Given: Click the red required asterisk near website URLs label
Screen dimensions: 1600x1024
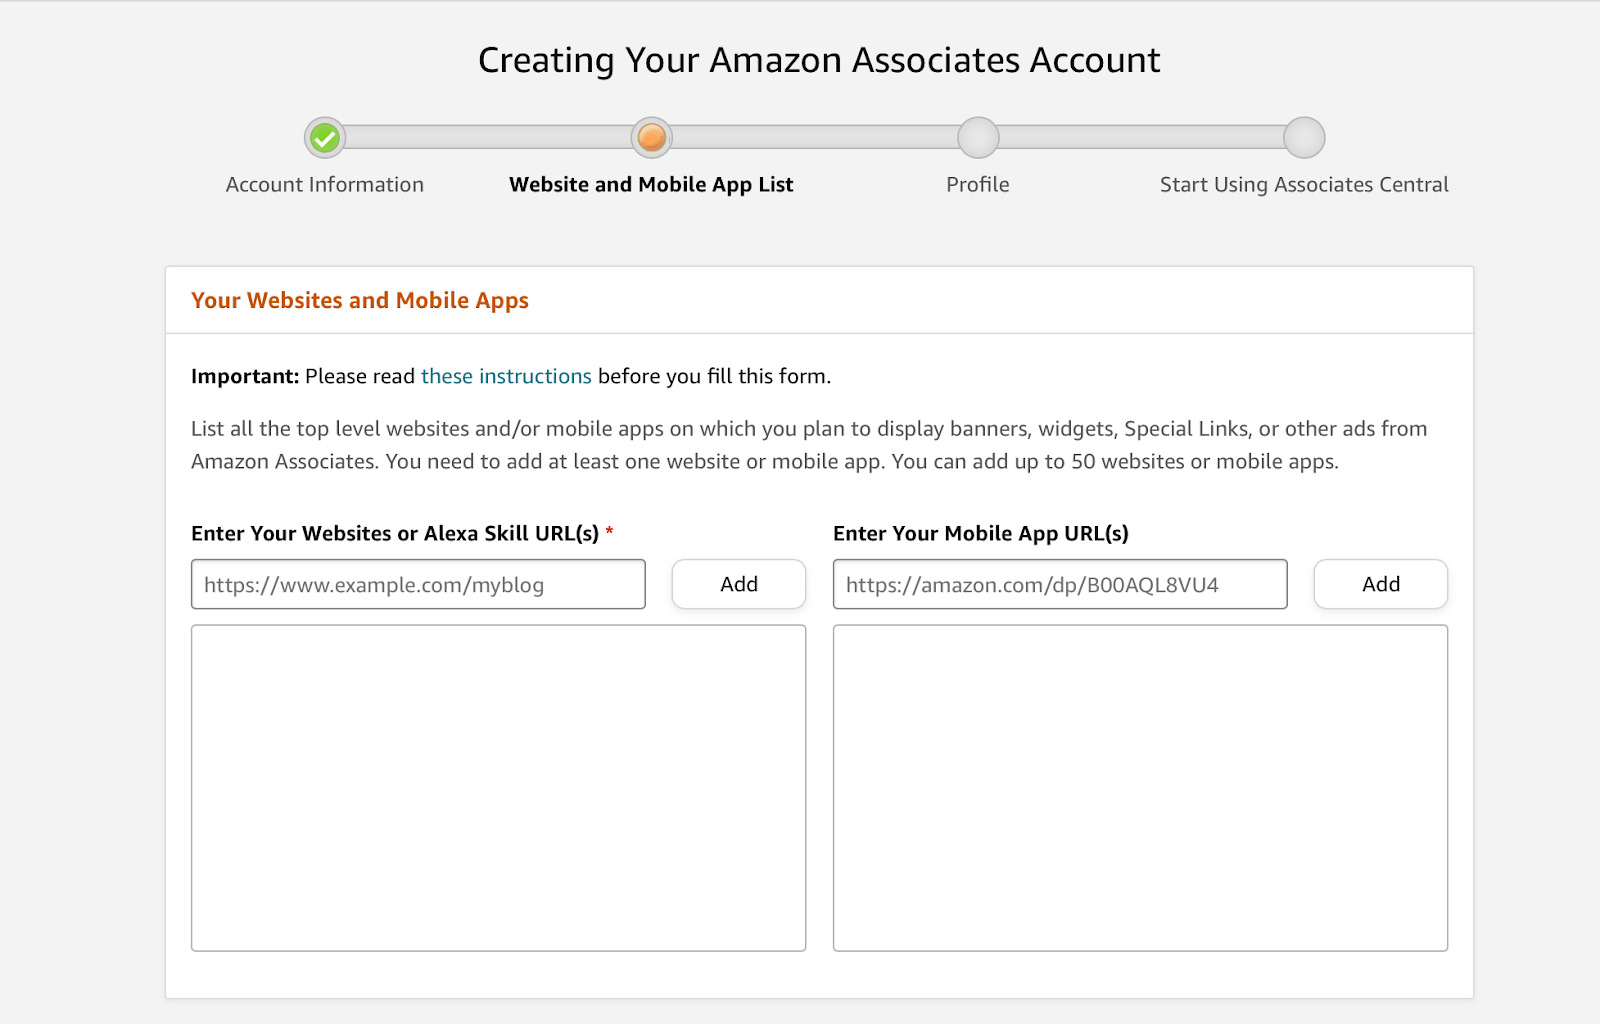Looking at the screenshot, I should pos(610,533).
